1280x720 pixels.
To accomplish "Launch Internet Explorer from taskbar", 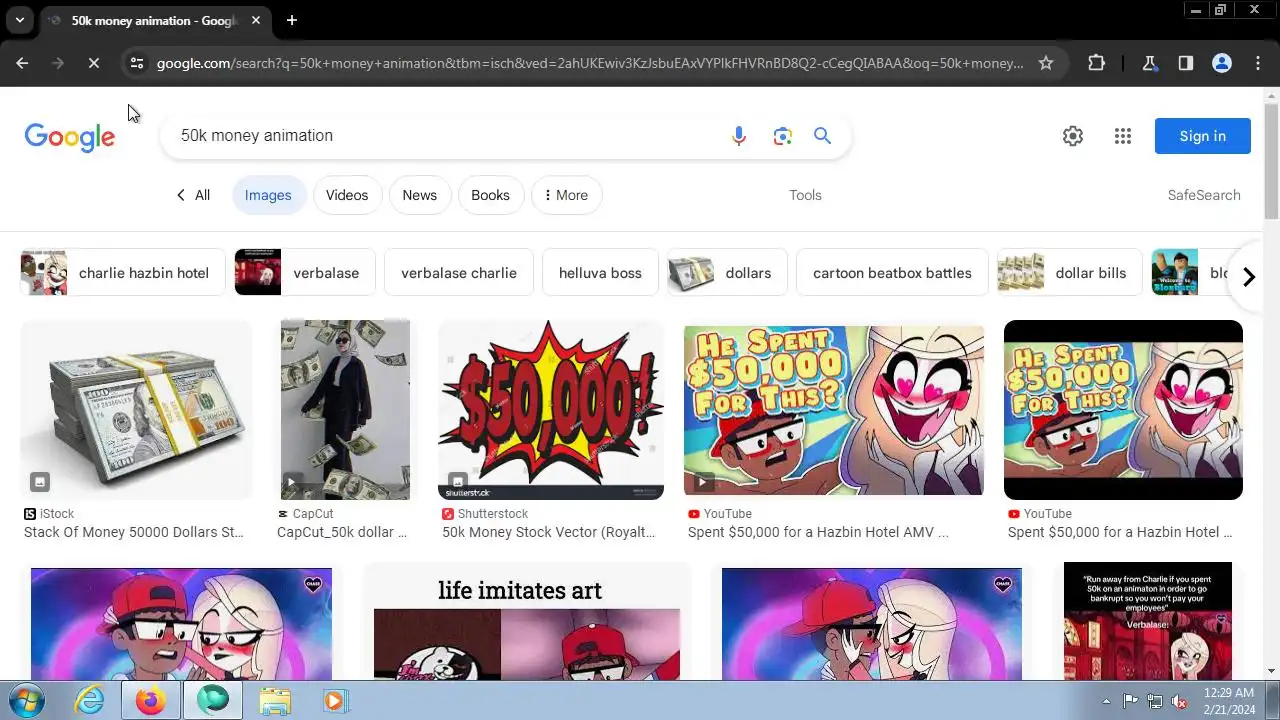I will pos(90,701).
